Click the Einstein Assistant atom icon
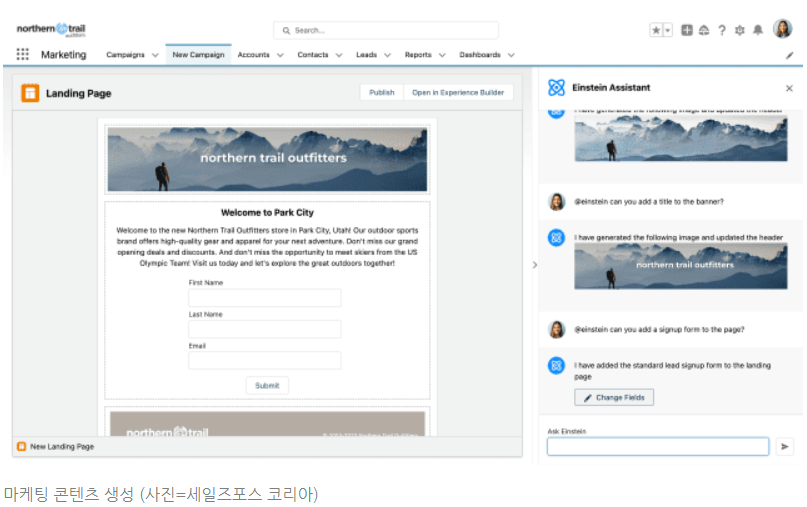The height and width of the screenshot is (507, 807). 556,88
